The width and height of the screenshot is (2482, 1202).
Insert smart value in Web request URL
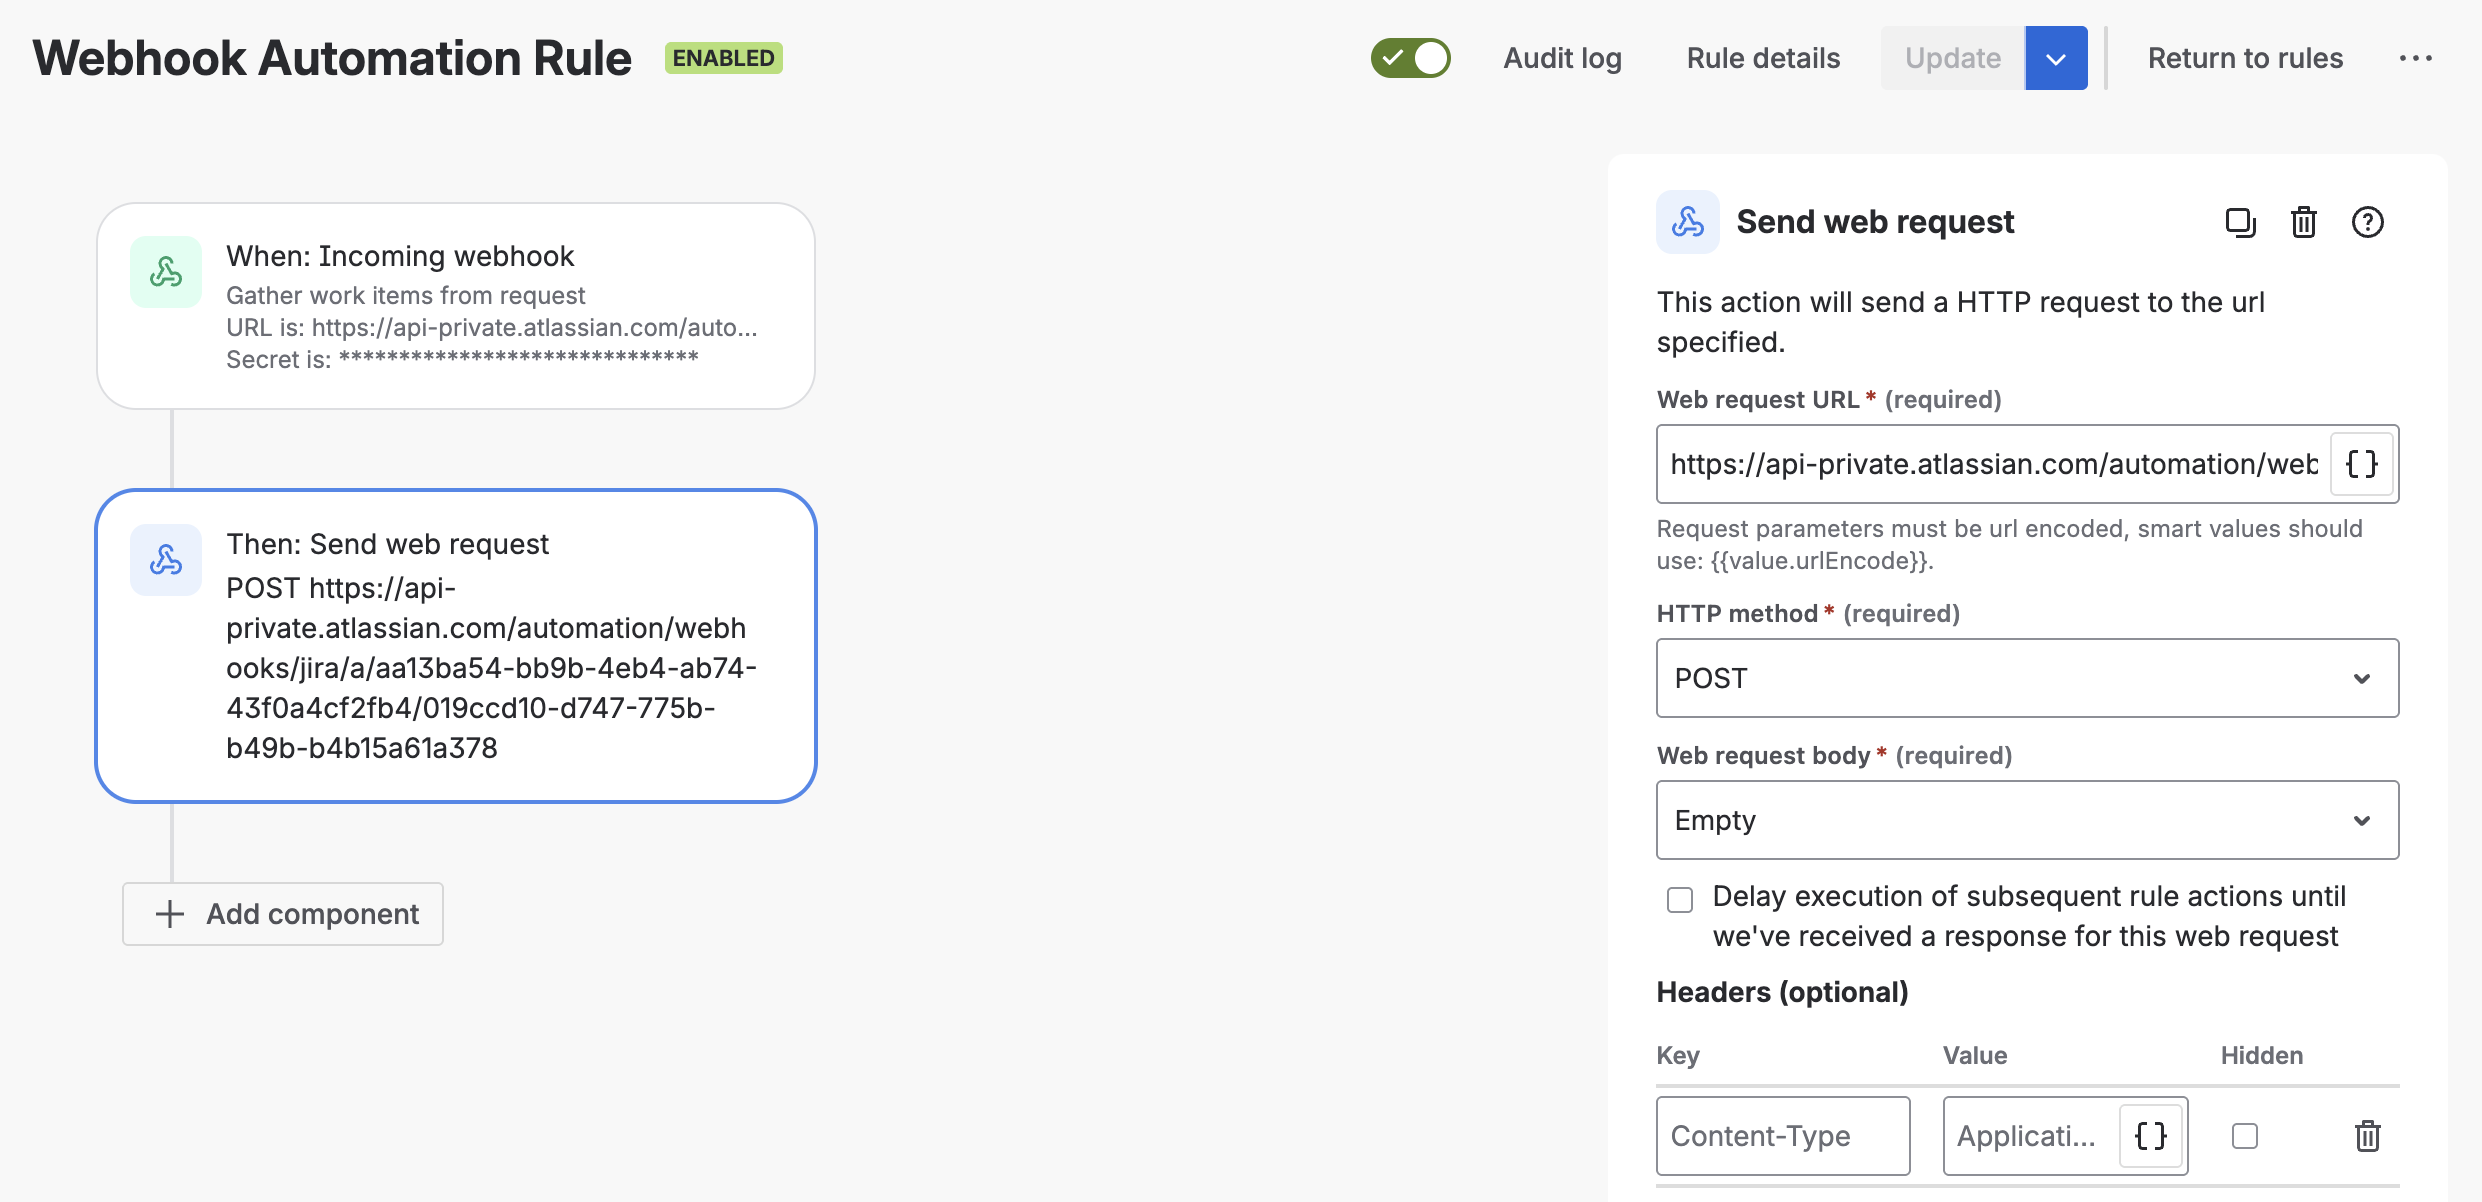coord(2361,464)
